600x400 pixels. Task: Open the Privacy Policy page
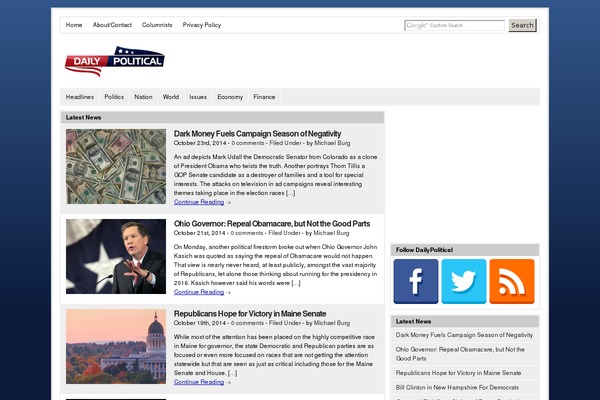click(202, 25)
